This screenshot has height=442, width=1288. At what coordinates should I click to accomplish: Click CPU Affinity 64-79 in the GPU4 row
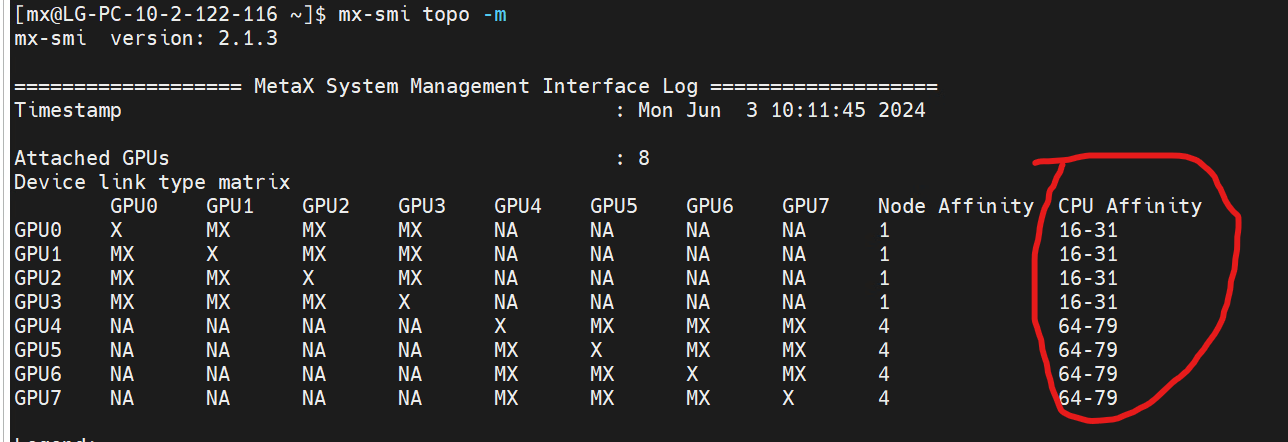pyautogui.click(x=1088, y=326)
